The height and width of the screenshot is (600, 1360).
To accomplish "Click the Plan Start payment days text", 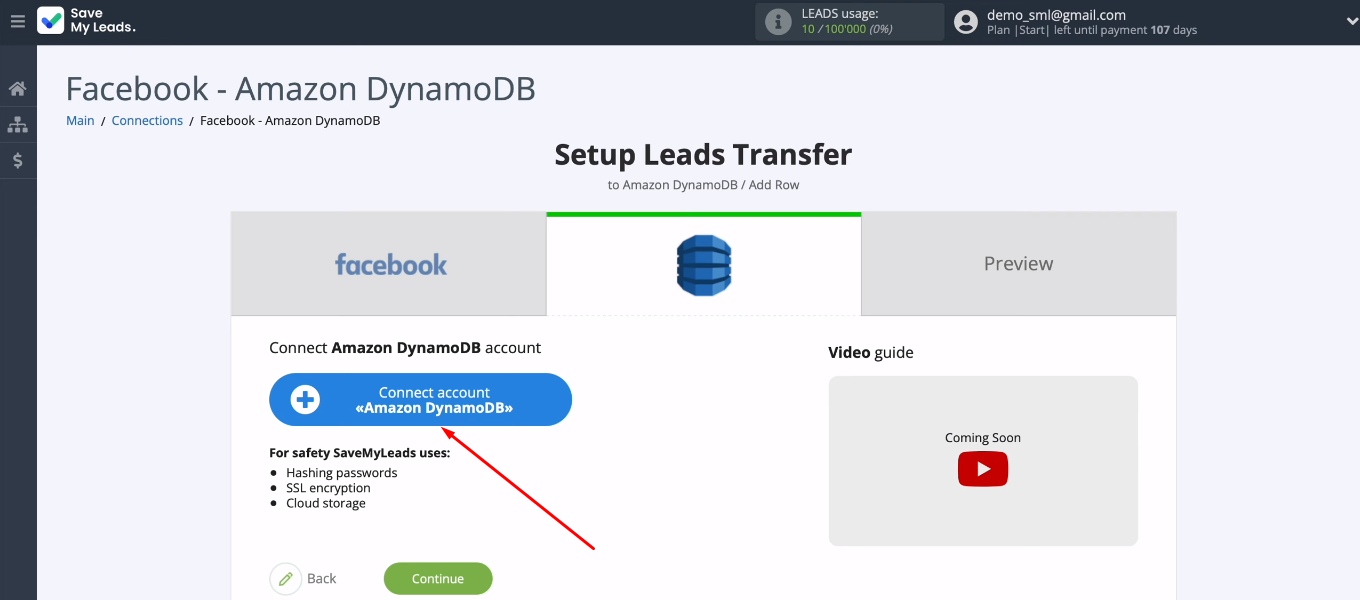I will coord(1092,31).
